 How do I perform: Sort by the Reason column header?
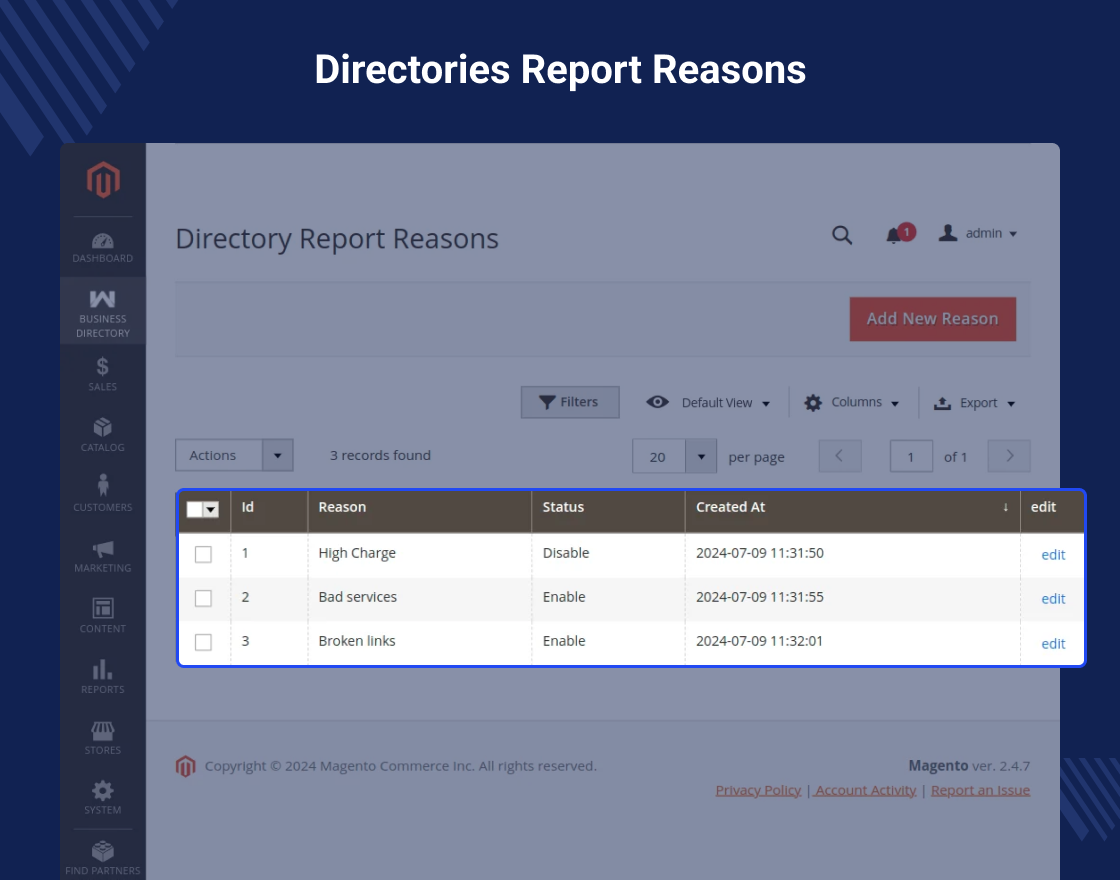click(x=342, y=507)
